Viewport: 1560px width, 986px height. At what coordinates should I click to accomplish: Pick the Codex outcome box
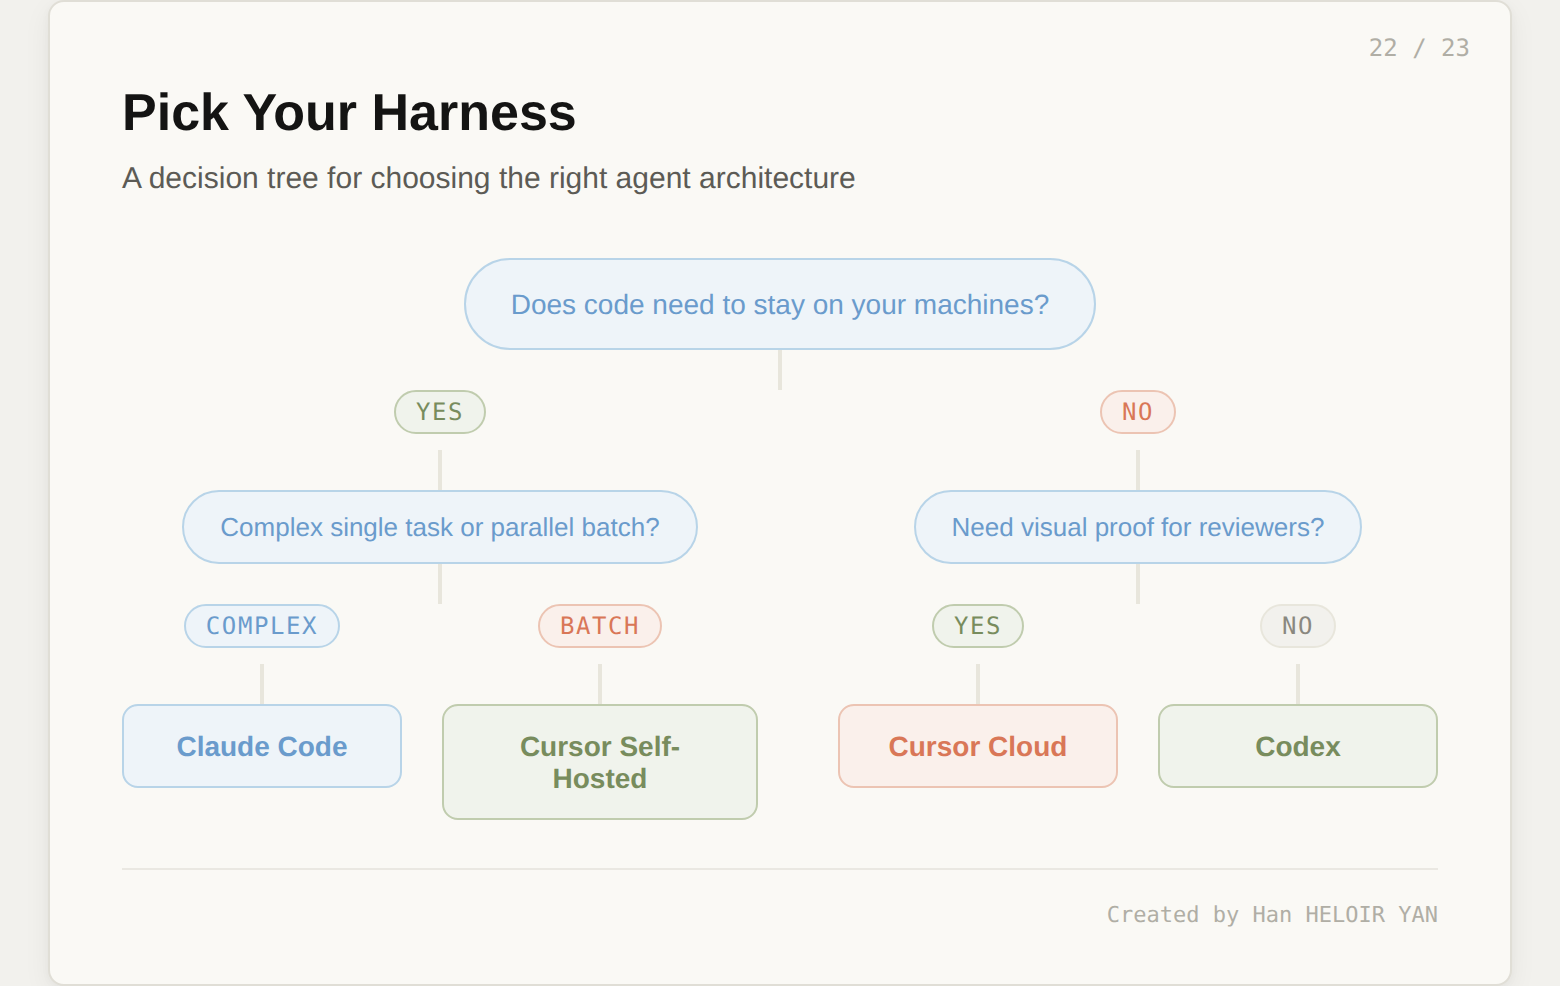coord(1297,746)
